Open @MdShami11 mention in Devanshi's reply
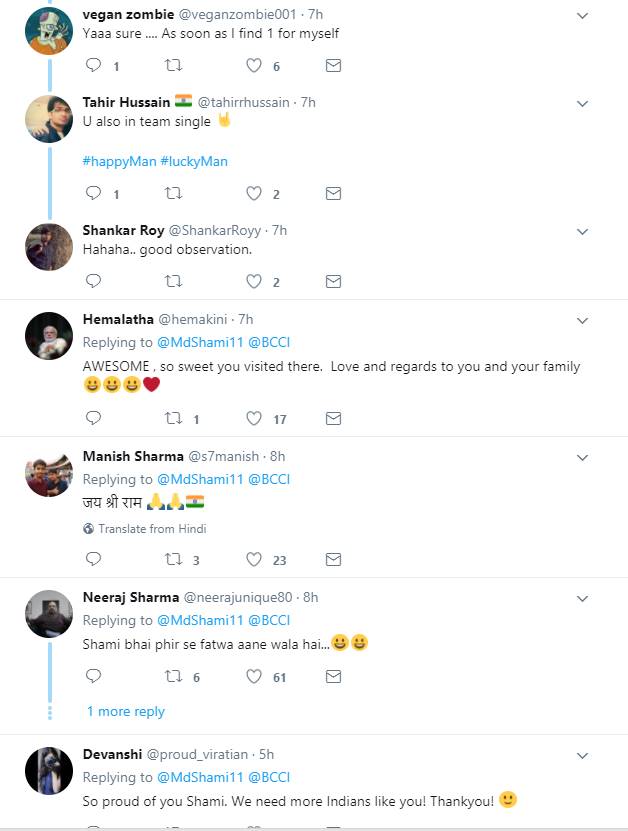This screenshot has height=831, width=628. click(x=200, y=777)
